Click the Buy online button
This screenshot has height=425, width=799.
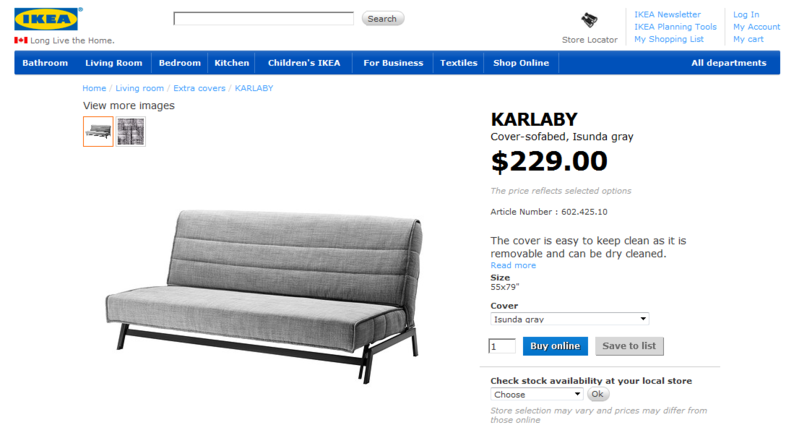pyautogui.click(x=555, y=346)
